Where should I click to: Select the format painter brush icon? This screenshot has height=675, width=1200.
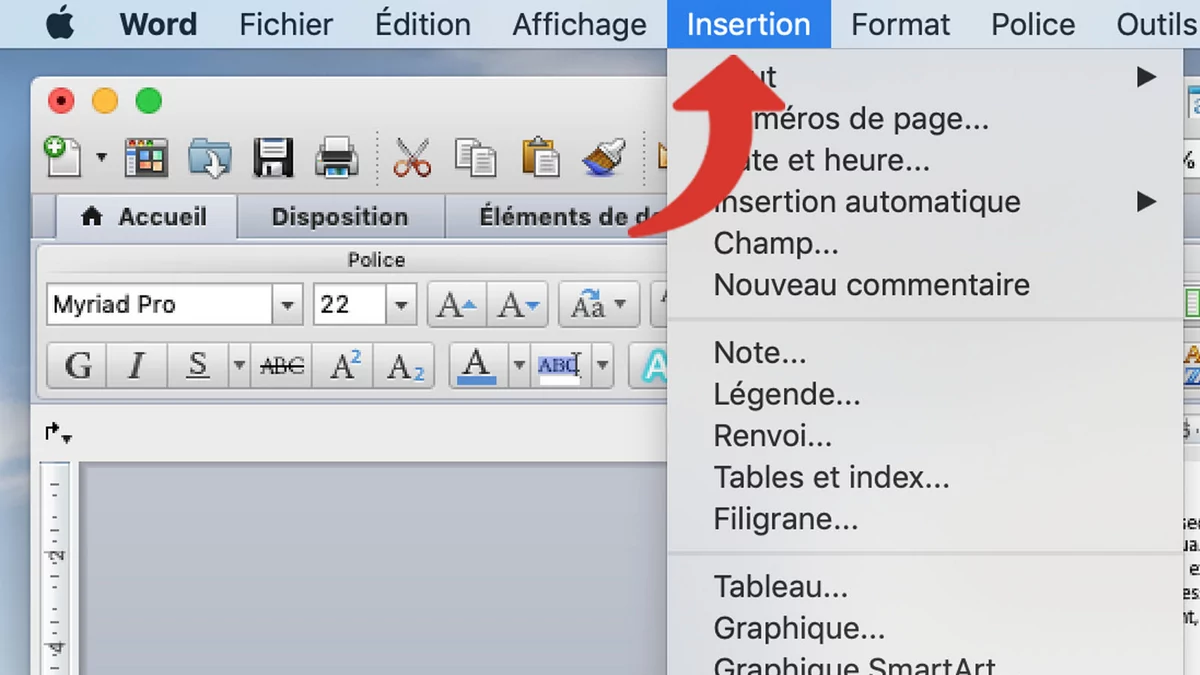[603, 157]
